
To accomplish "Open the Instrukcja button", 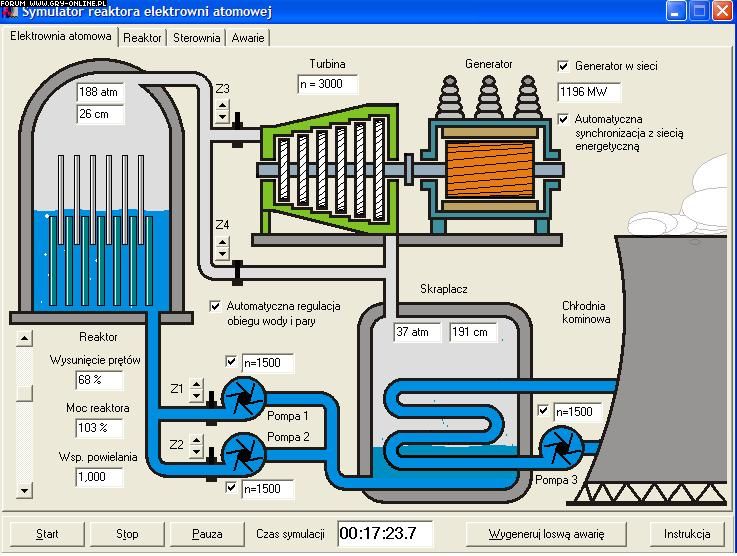I will pyautogui.click(x=687, y=534).
